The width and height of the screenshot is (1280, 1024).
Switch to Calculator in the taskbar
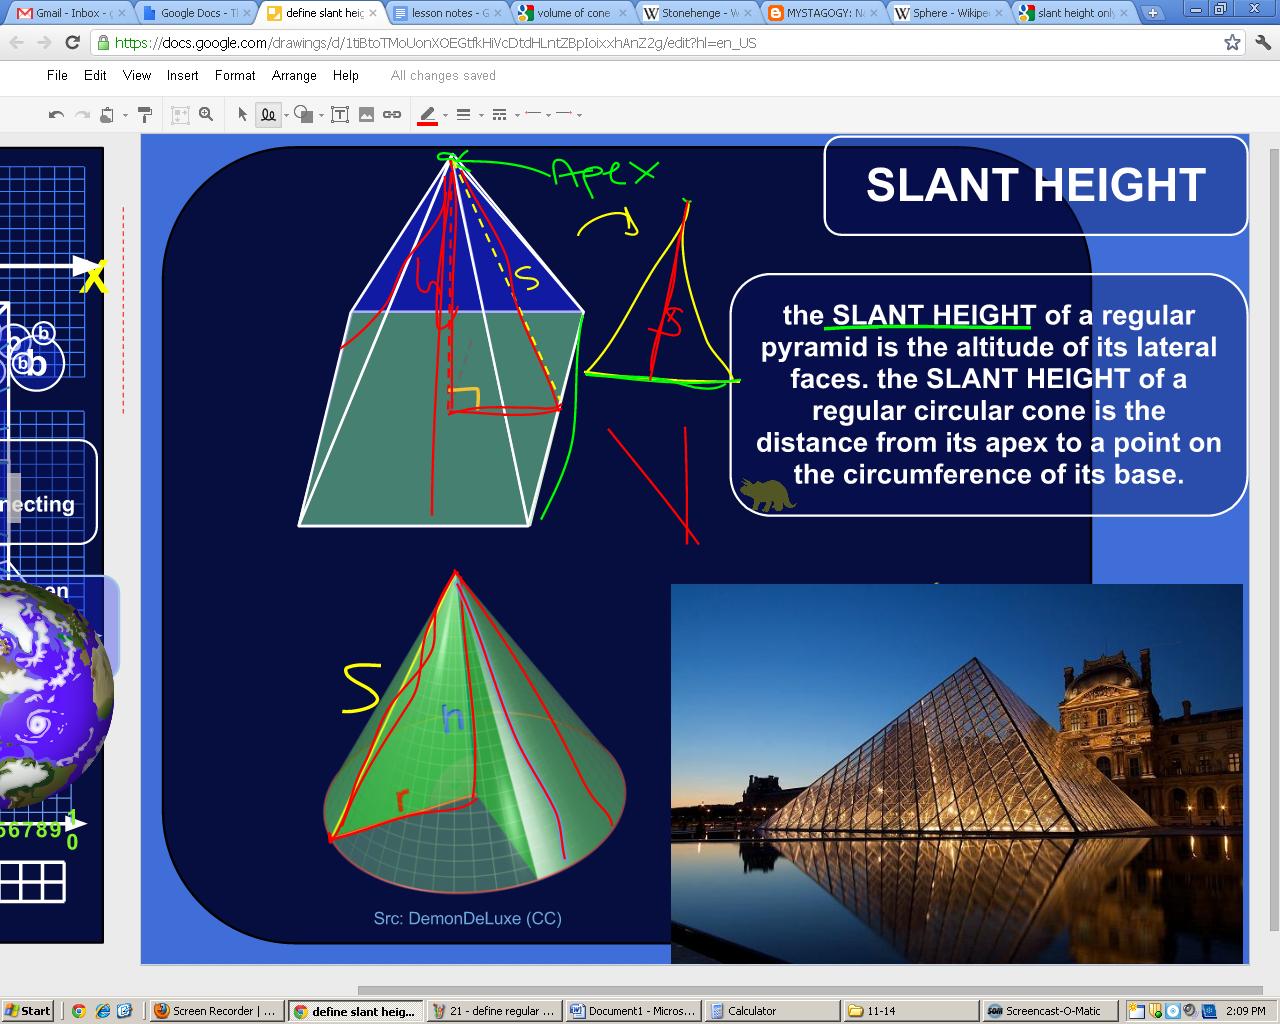(x=771, y=1011)
